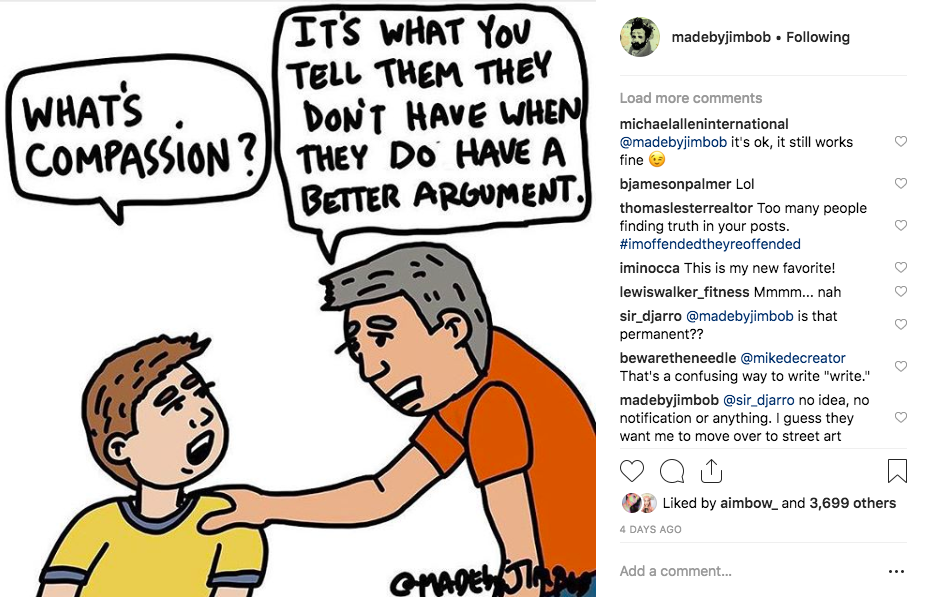The width and height of the screenshot is (928, 597).
Task: Like sir_djarro's comment
Action: pyautogui.click(x=900, y=324)
